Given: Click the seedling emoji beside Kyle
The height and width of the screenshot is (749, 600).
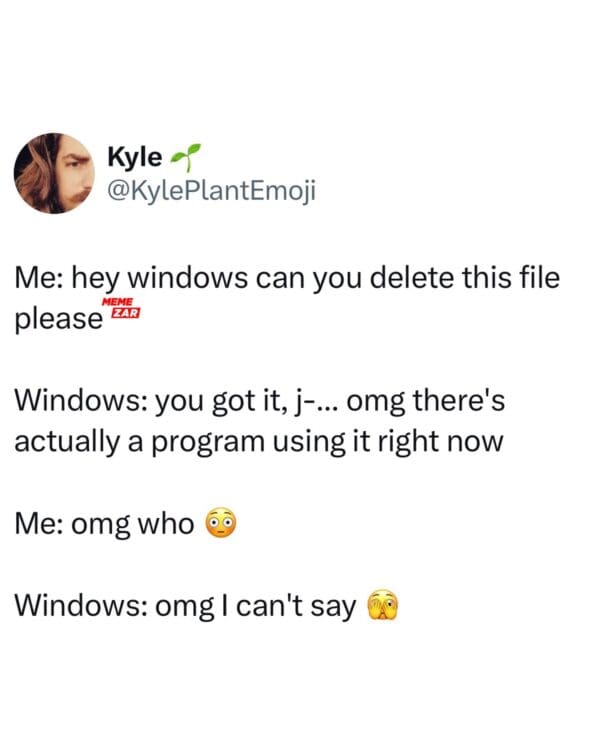Looking at the screenshot, I should point(186,157).
